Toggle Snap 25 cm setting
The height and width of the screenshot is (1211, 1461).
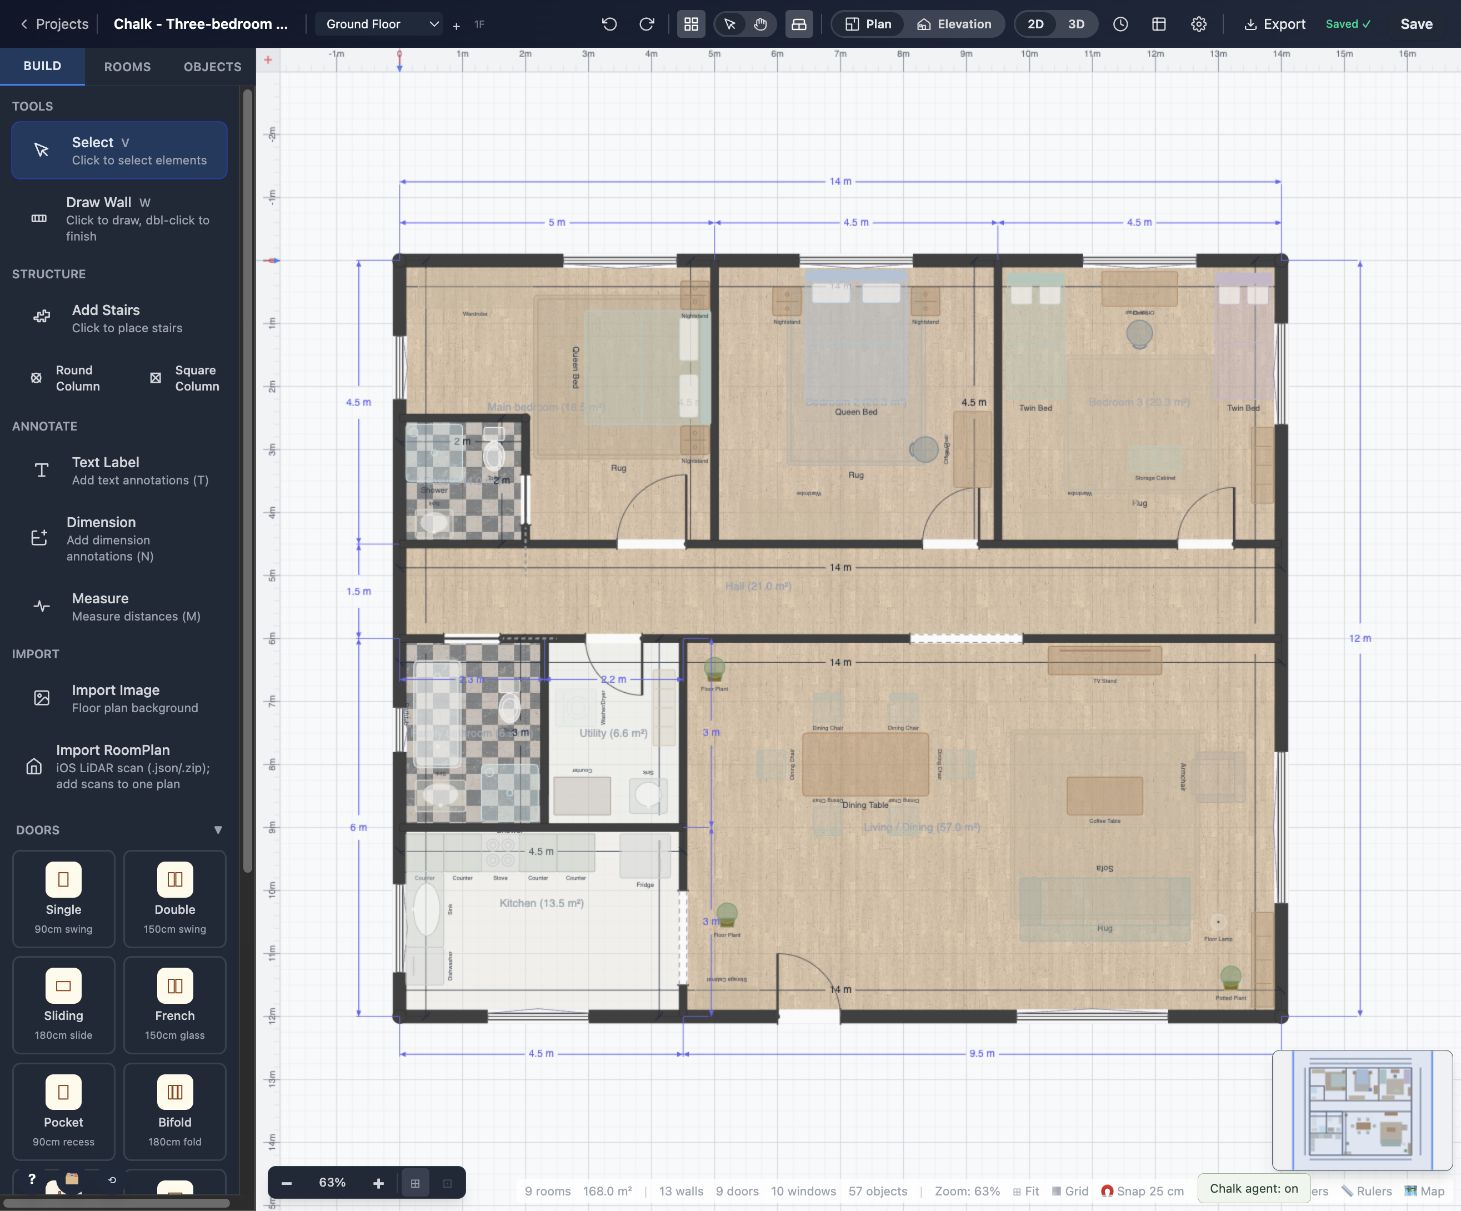[x=1142, y=1191]
